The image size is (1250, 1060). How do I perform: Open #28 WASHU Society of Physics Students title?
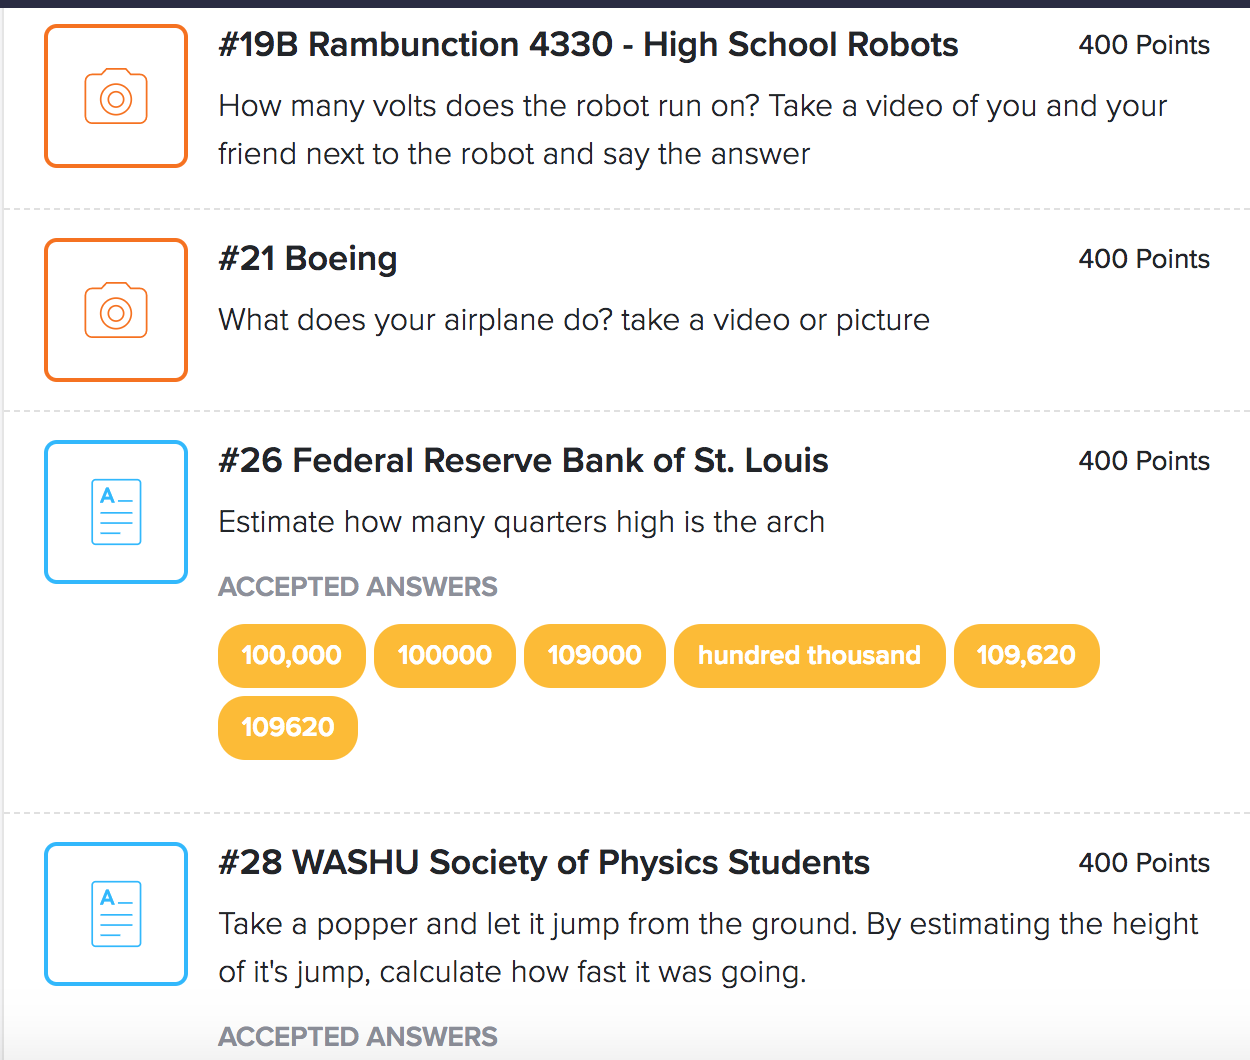pyautogui.click(x=544, y=863)
